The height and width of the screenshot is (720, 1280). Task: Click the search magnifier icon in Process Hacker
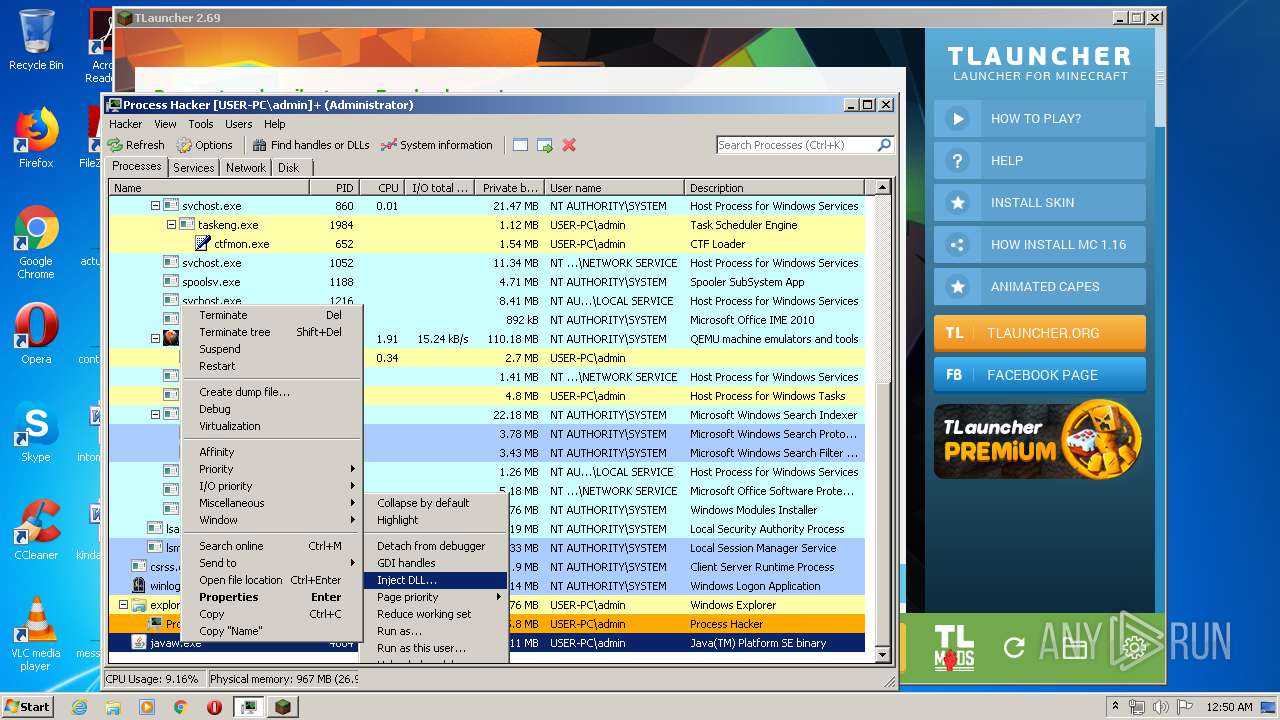click(884, 145)
